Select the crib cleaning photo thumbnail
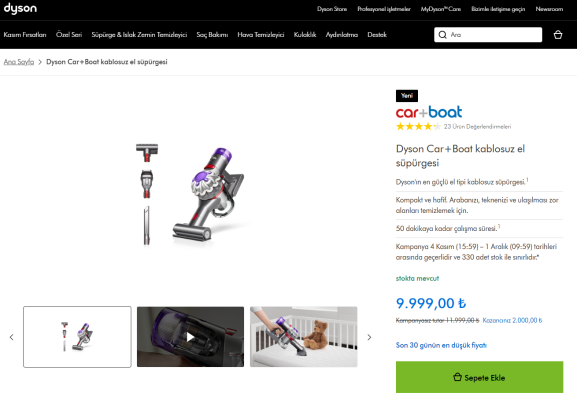577x400 pixels. (304, 337)
